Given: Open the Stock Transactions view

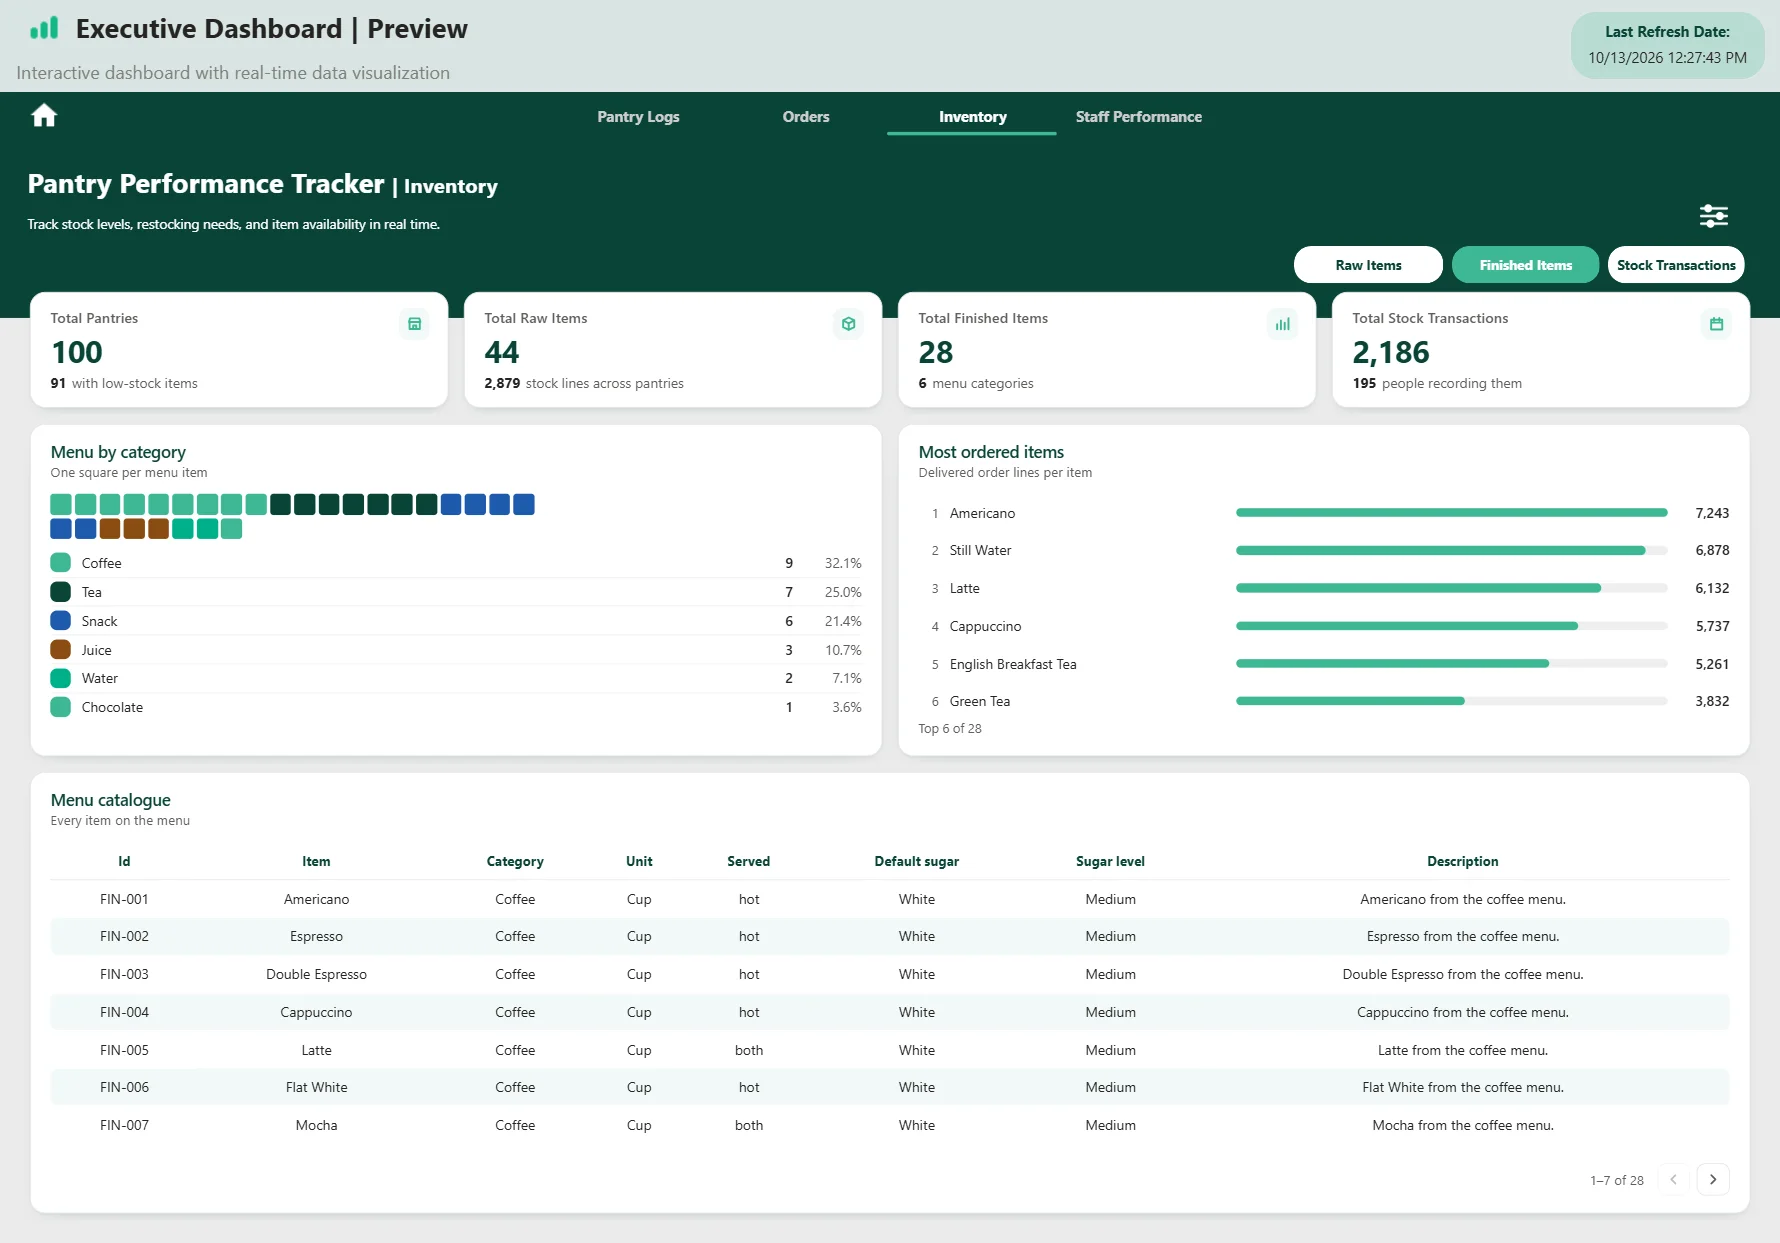Looking at the screenshot, I should coord(1676,265).
